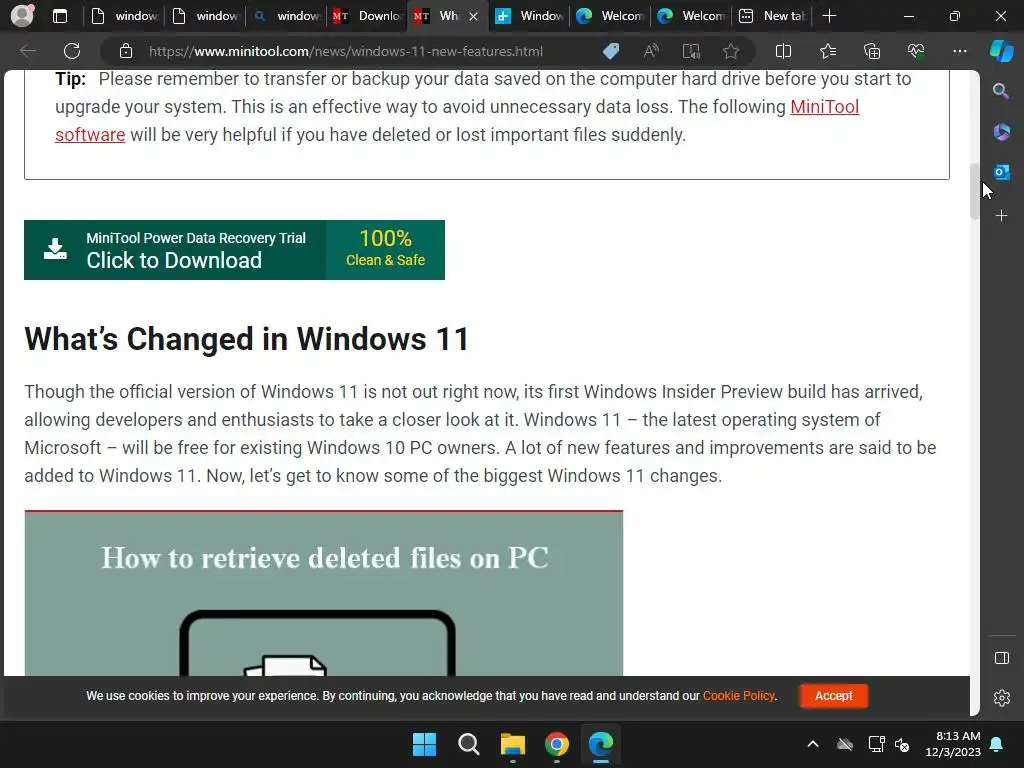Image resolution: width=1024 pixels, height=768 pixels.
Task: Start Read aloud feature
Action: [651, 51]
